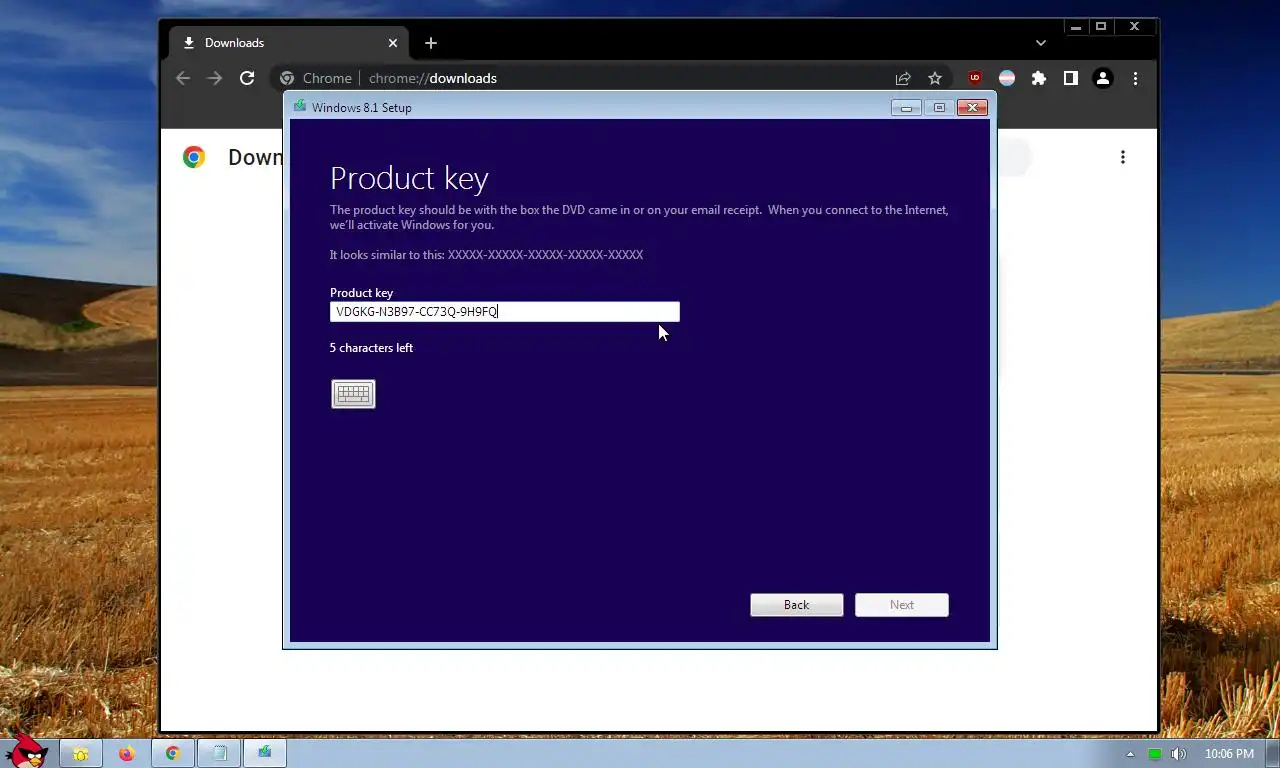1280x768 pixels.
Task: Reload the page in Chrome
Action: (x=247, y=78)
